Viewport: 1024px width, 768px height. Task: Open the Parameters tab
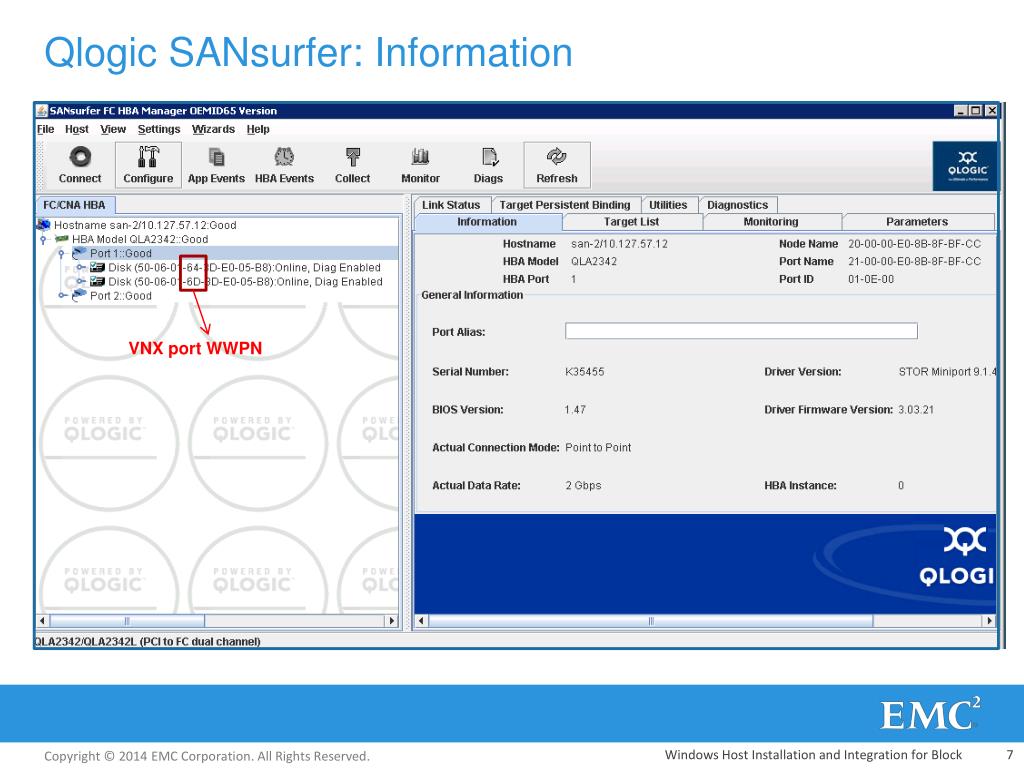tap(918, 222)
